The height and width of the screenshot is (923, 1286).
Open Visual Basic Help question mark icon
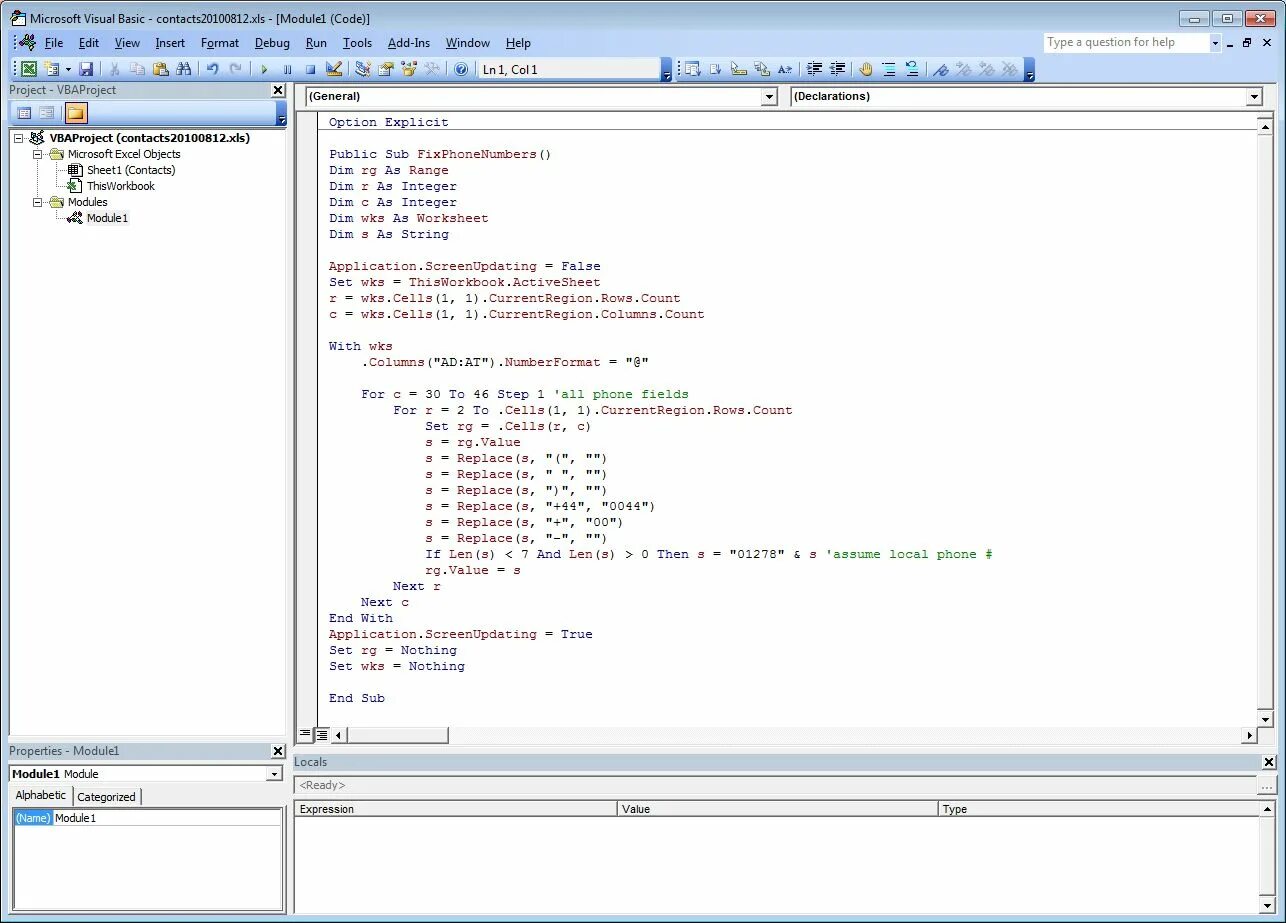point(461,69)
